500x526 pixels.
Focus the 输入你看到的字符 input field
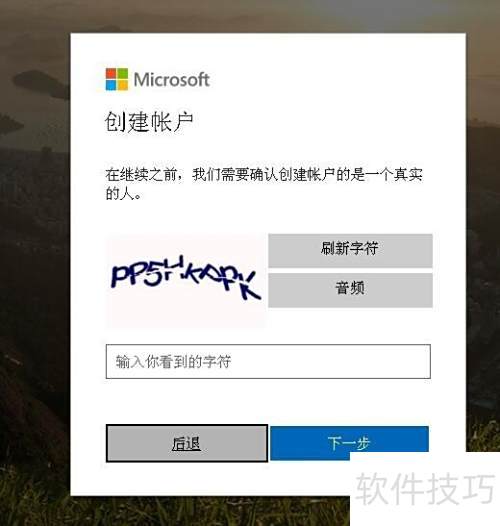(268, 361)
